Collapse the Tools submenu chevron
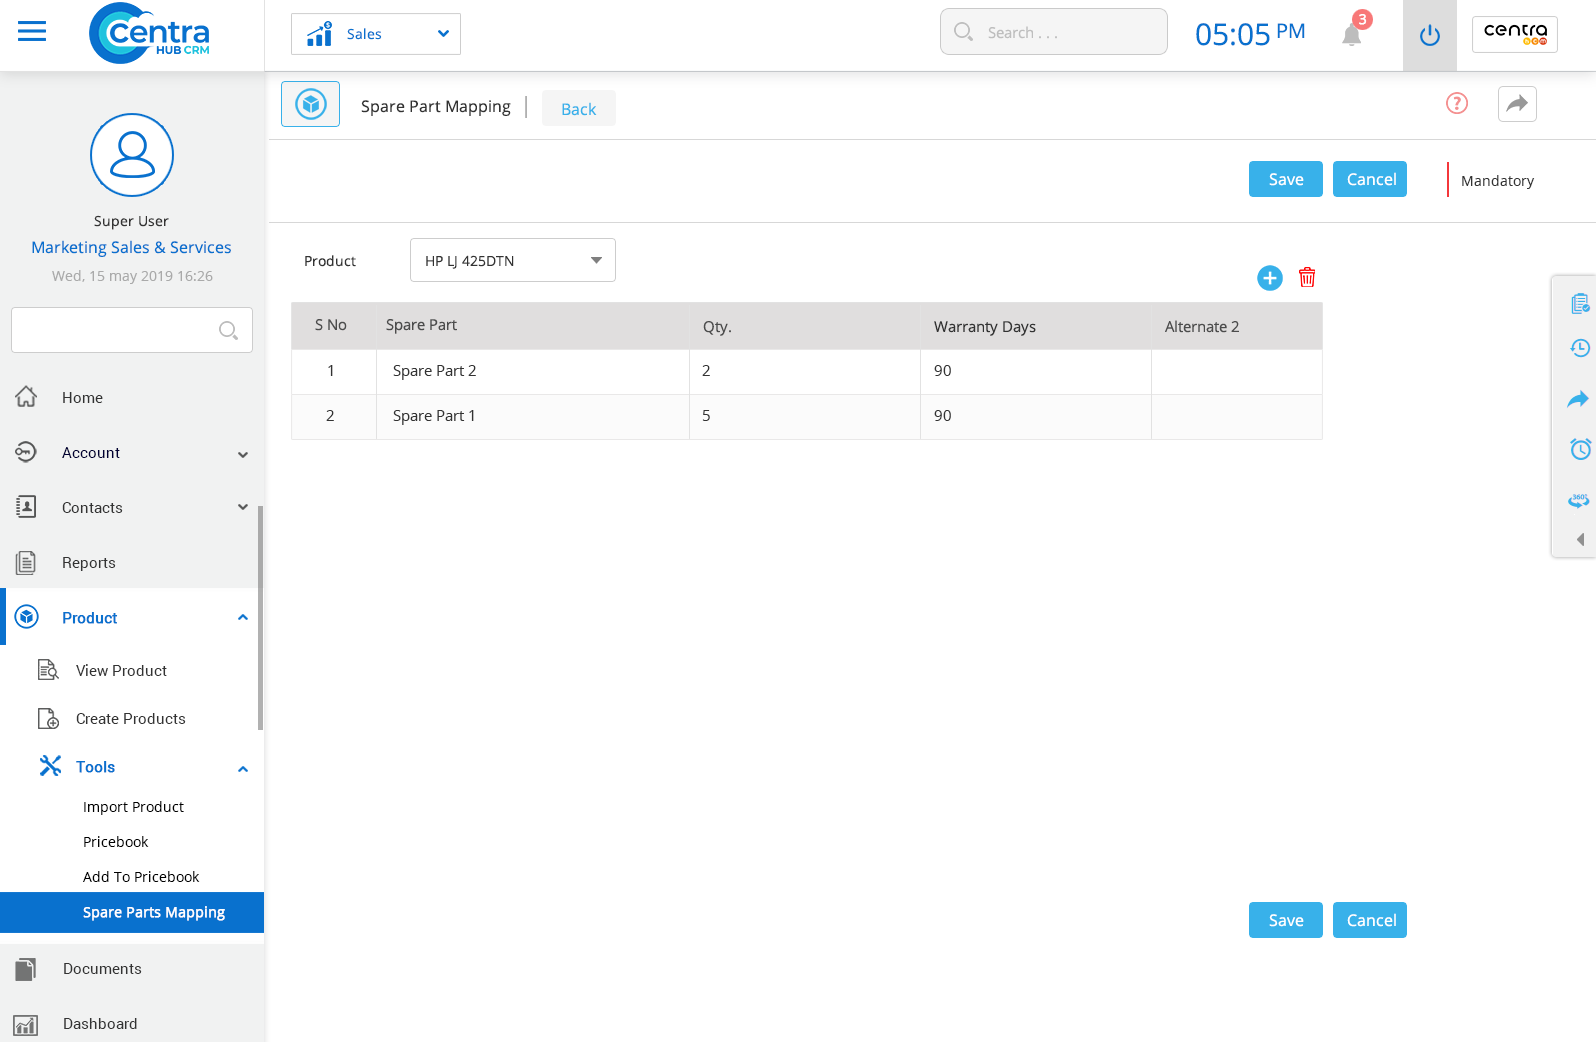The width and height of the screenshot is (1596, 1042). pos(243,769)
